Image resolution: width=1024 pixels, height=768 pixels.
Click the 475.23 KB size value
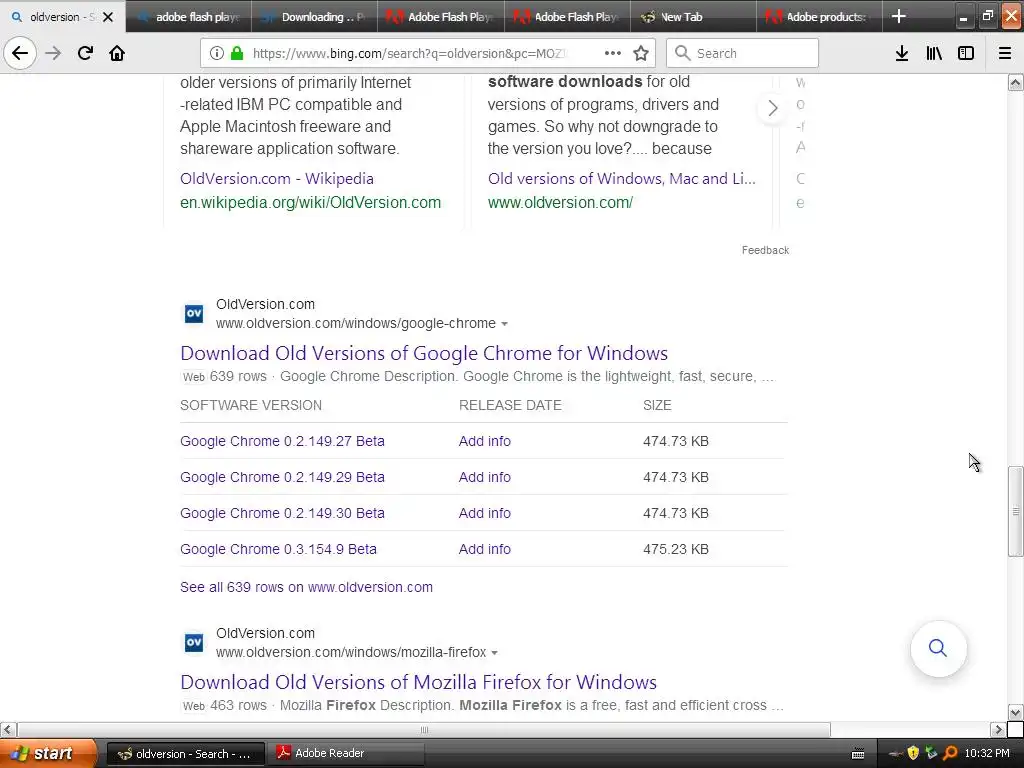pyautogui.click(x=676, y=549)
